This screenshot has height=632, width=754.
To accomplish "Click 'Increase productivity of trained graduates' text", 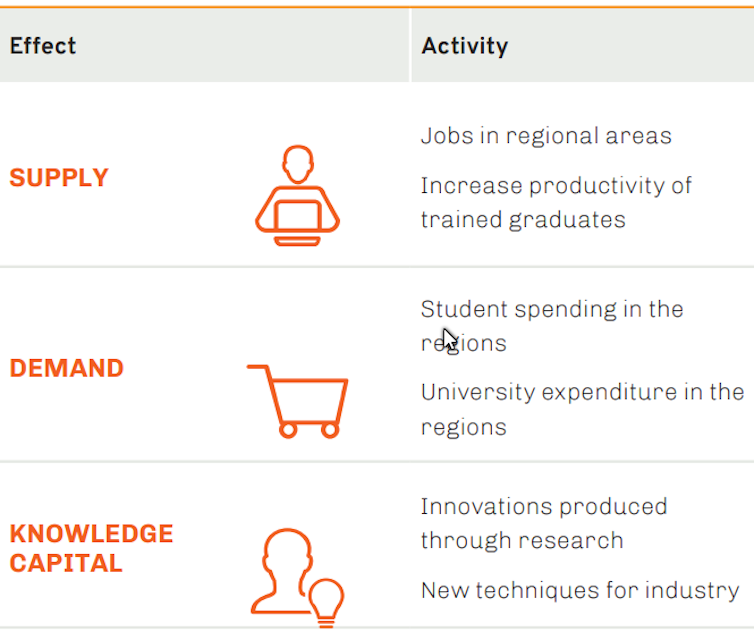I will point(555,202).
